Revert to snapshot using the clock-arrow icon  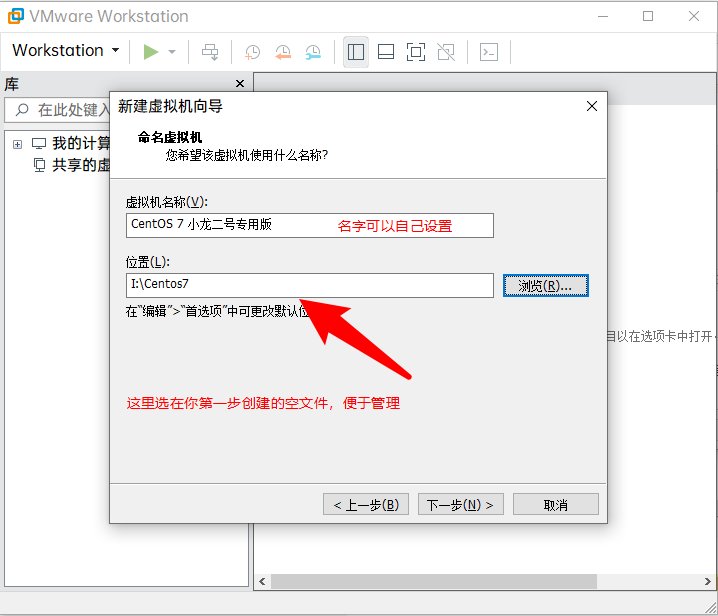(283, 52)
